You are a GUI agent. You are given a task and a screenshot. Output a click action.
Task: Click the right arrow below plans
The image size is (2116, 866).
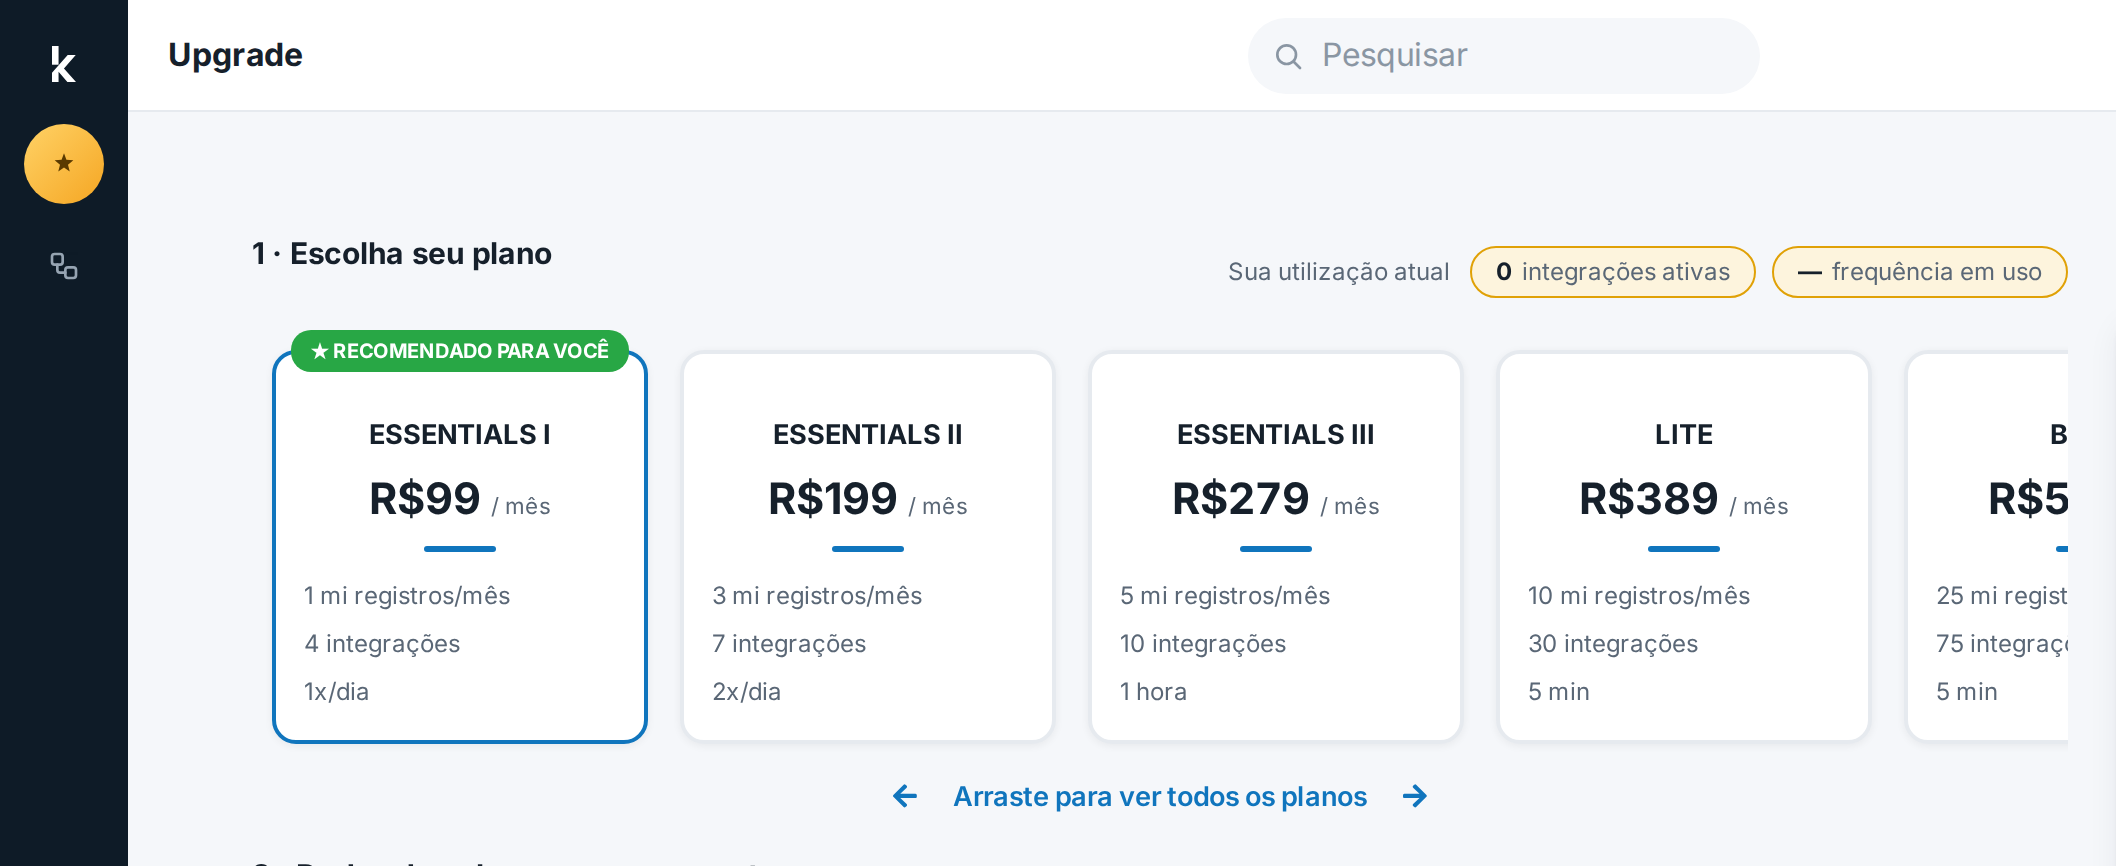click(x=1415, y=796)
